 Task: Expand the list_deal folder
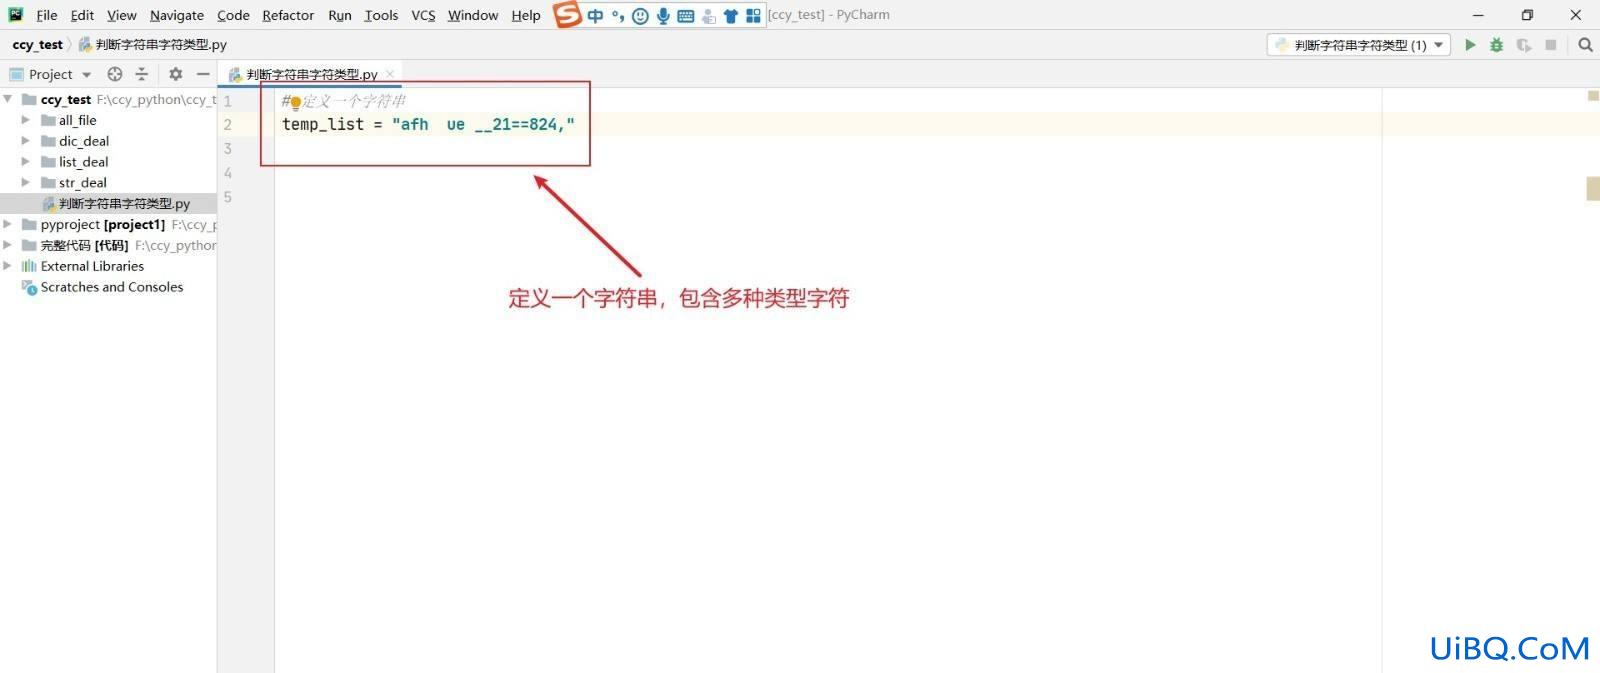pyautogui.click(x=26, y=162)
